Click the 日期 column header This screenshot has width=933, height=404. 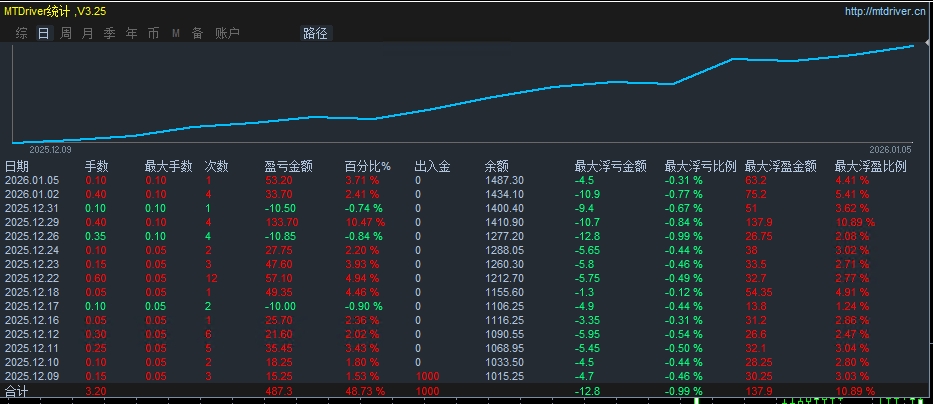(x=17, y=167)
